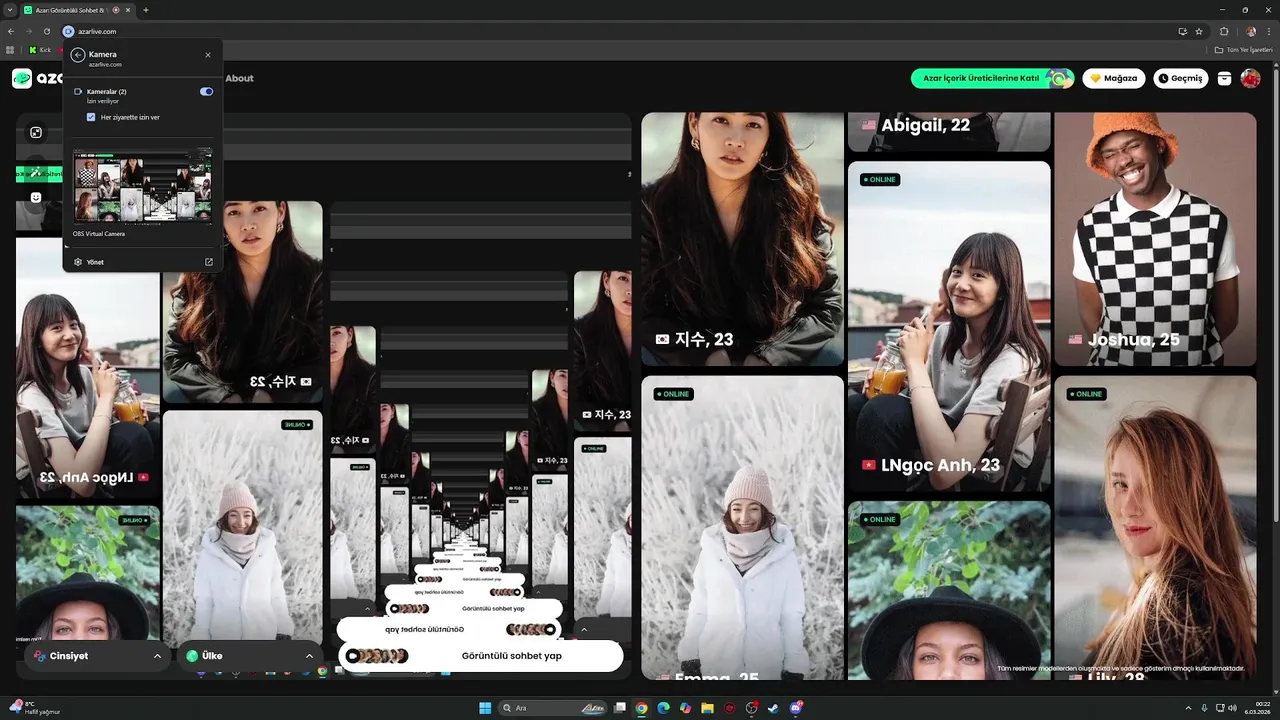Open the tab search dropdown arrow
The width and height of the screenshot is (1280, 720).
click(x=9, y=10)
